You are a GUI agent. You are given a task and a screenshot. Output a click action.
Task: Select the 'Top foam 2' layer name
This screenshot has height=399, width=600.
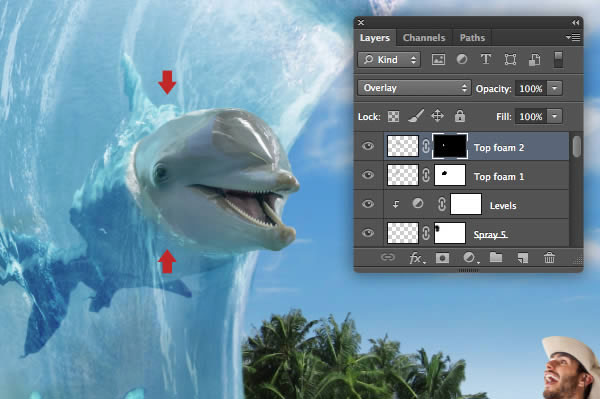tap(499, 148)
